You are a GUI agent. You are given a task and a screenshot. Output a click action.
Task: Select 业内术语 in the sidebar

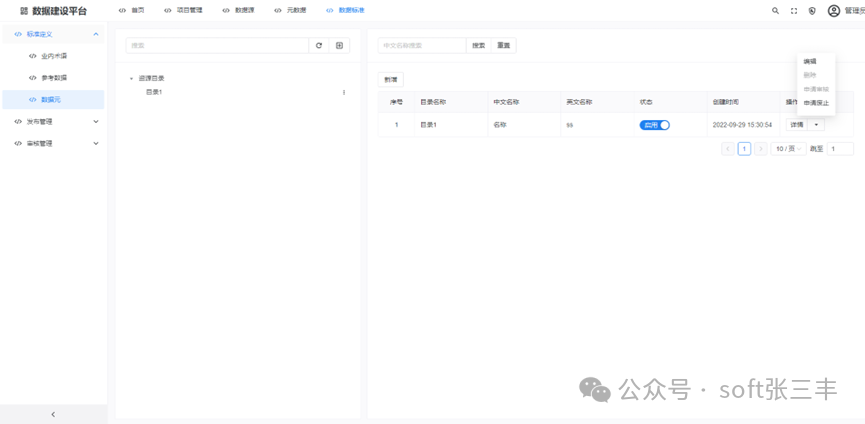click(x=54, y=56)
